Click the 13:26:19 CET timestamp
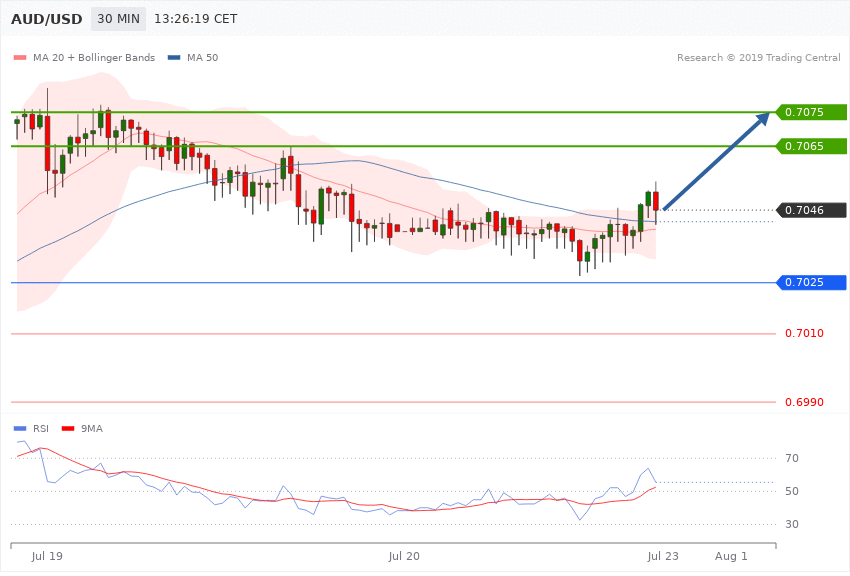Viewport: 850px width, 576px height. tap(196, 19)
